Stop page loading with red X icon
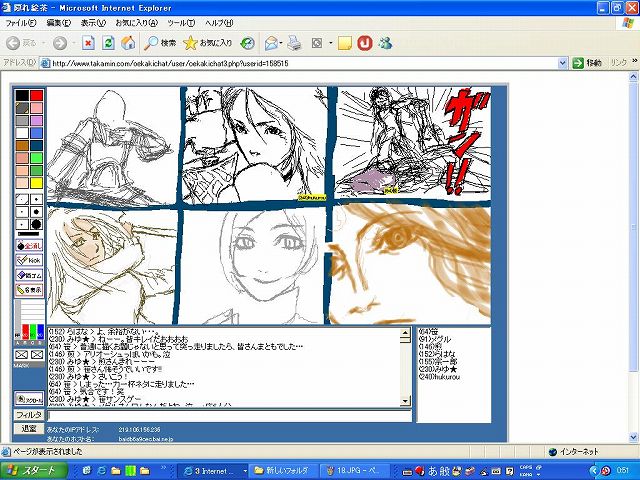 click(x=88, y=43)
